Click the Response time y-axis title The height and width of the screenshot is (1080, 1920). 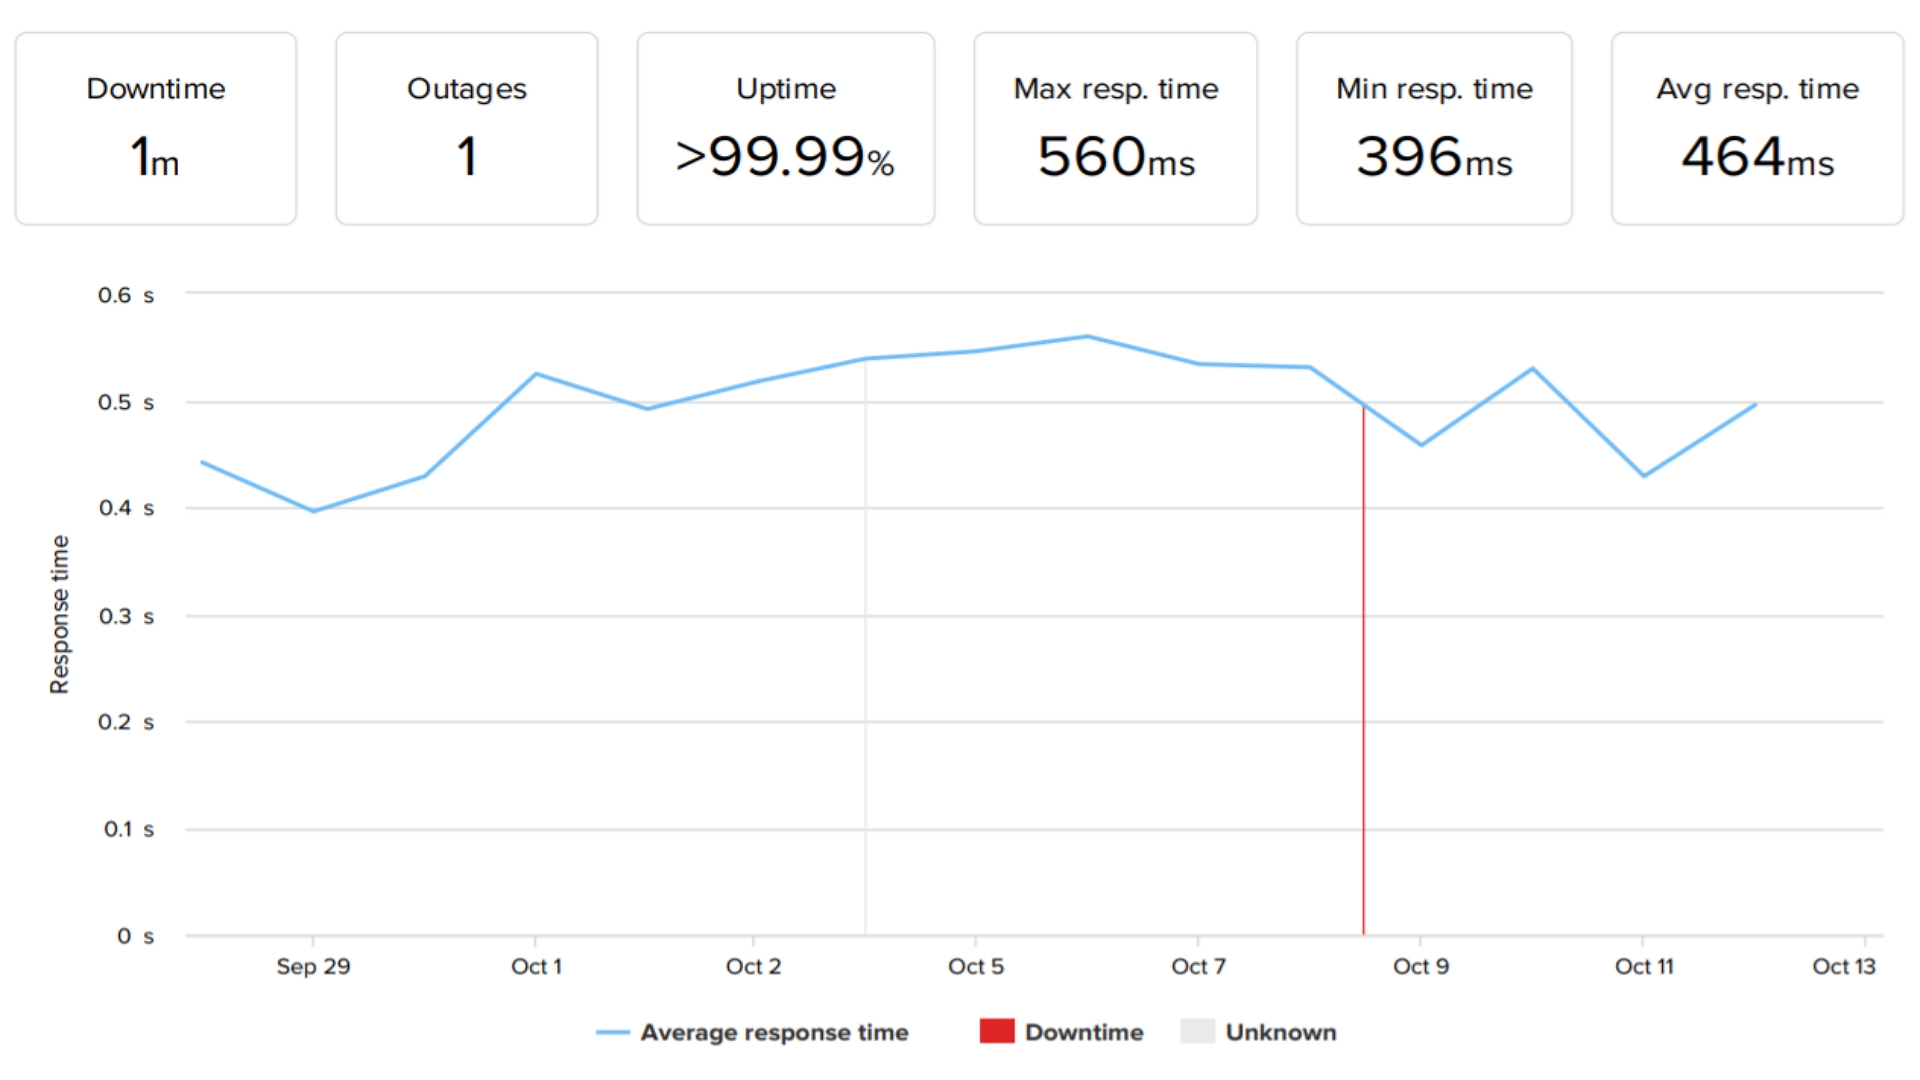tap(60, 614)
